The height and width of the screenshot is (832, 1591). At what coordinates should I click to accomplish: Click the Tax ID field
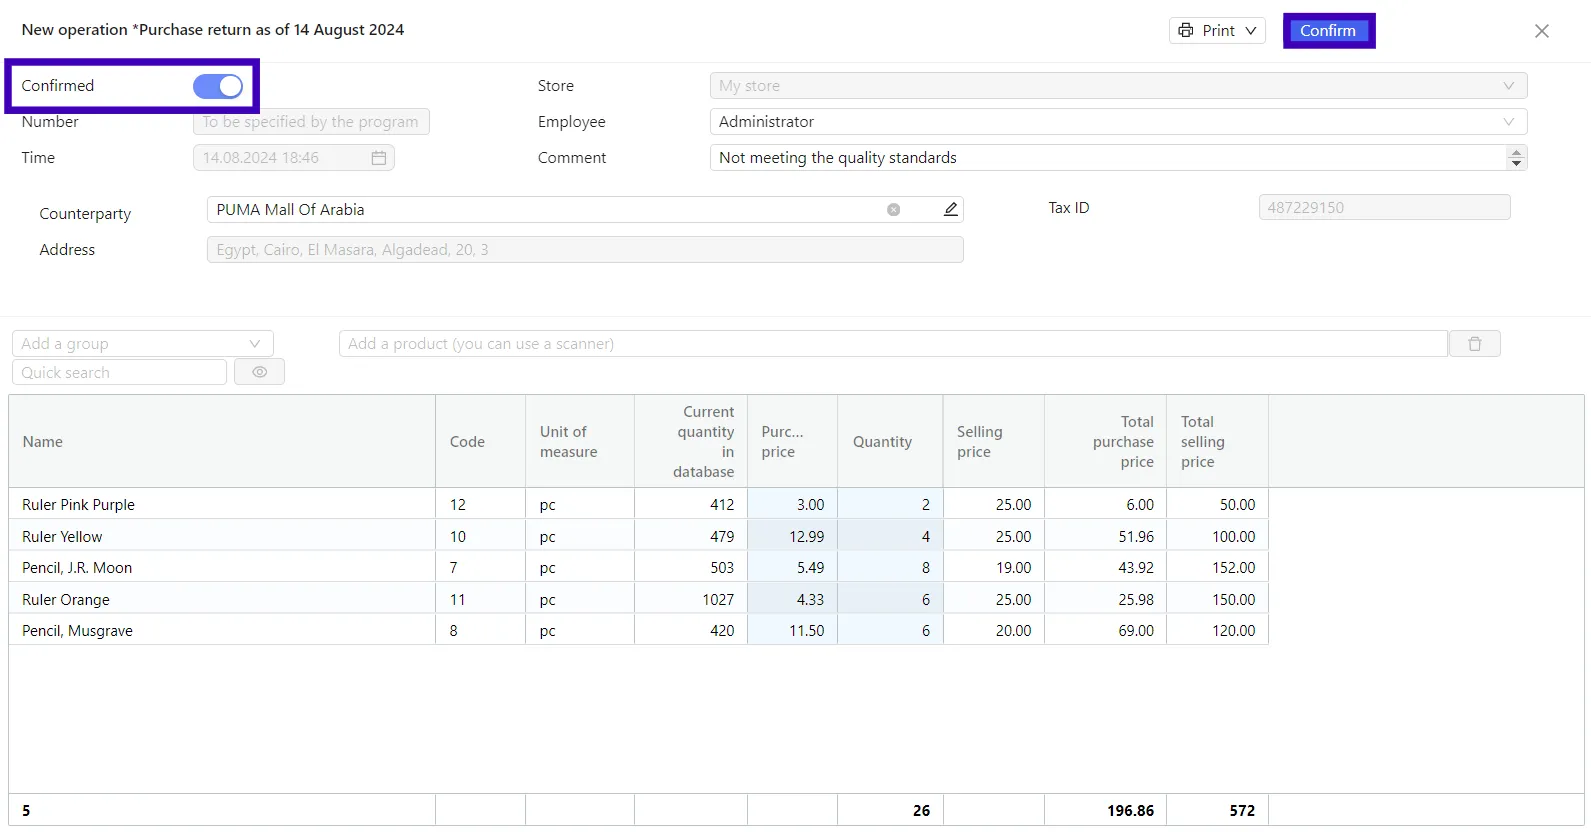(x=1384, y=208)
